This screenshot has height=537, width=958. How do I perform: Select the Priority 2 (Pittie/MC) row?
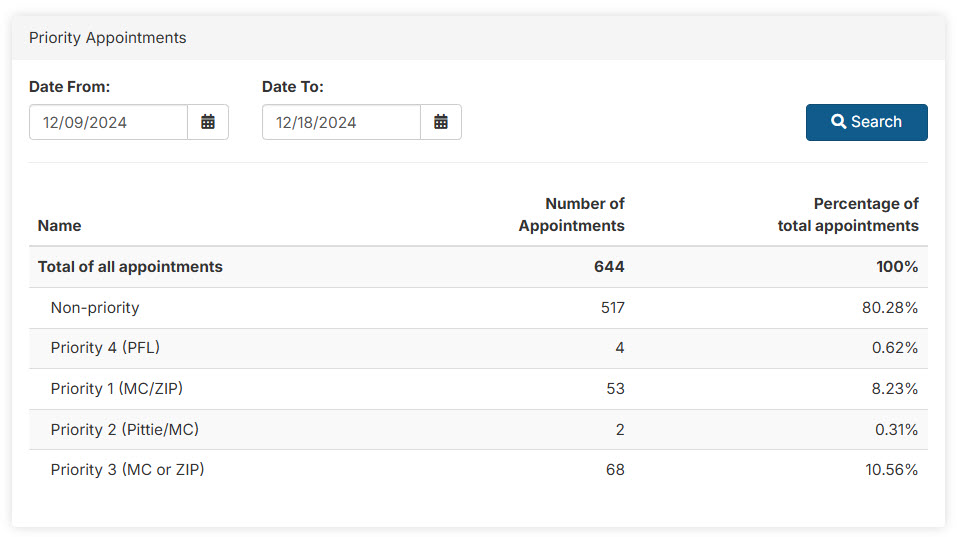125,430
